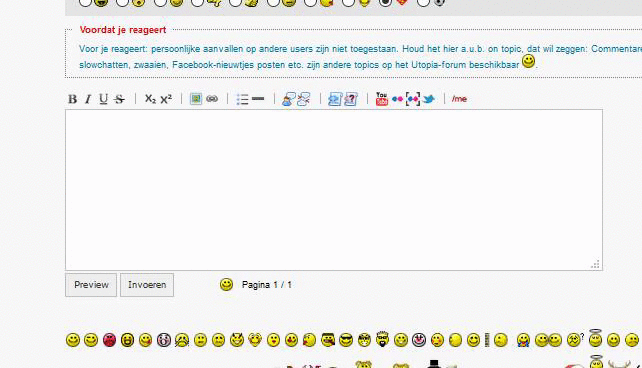642x368 pixels.
Task: Select the first post icon radio button
Action: 85,2
